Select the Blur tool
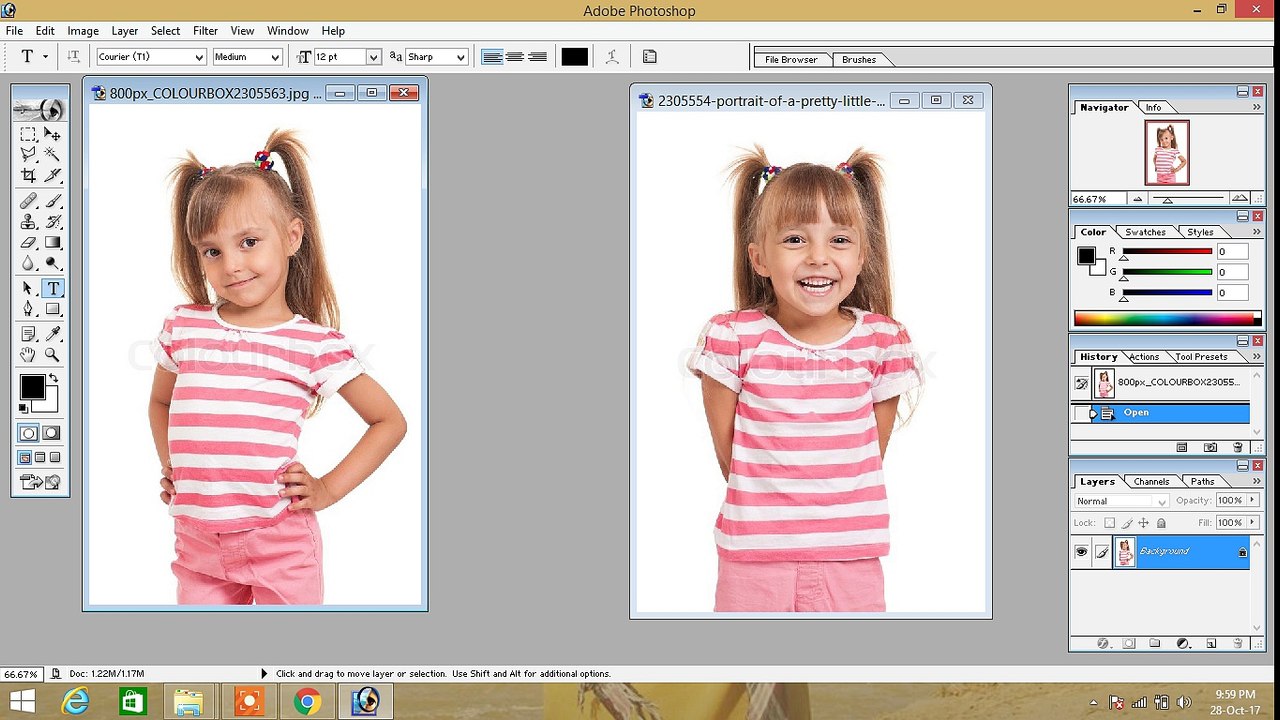 click(x=27, y=263)
